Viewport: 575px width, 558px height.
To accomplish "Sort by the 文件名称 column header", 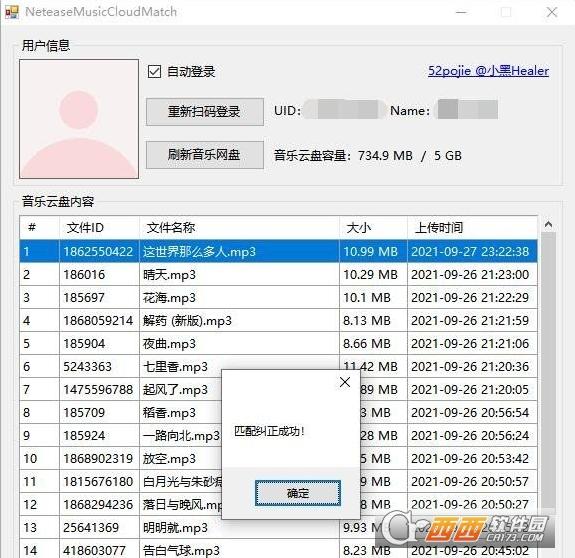I will 239,228.
